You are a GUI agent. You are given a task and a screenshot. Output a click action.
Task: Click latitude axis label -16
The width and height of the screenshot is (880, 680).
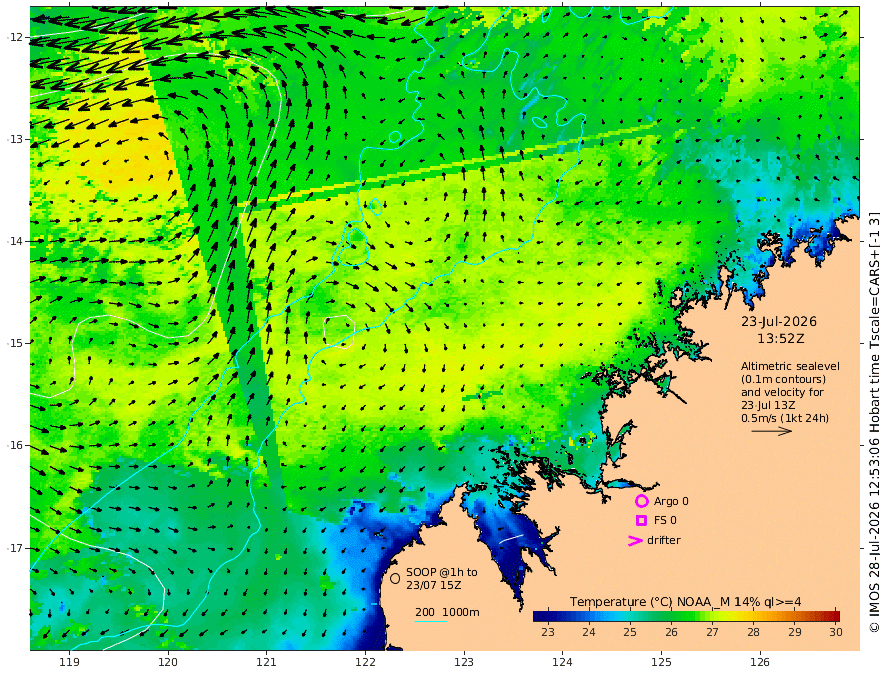click(x=16, y=446)
